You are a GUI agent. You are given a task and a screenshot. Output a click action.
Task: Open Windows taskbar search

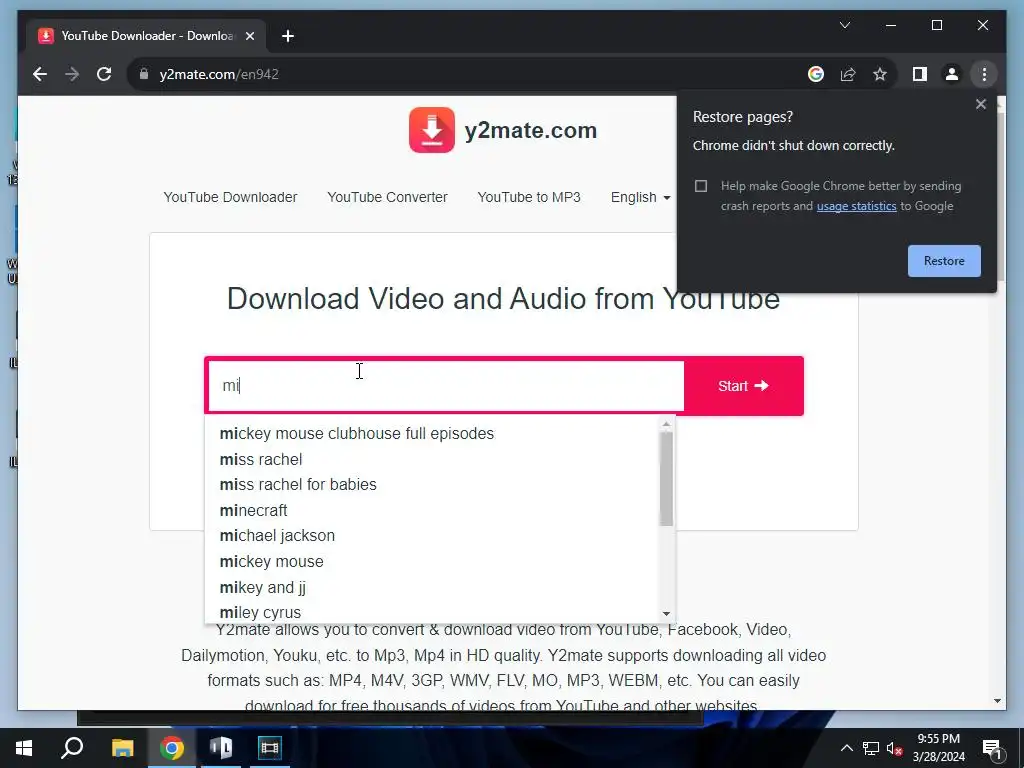[72, 748]
